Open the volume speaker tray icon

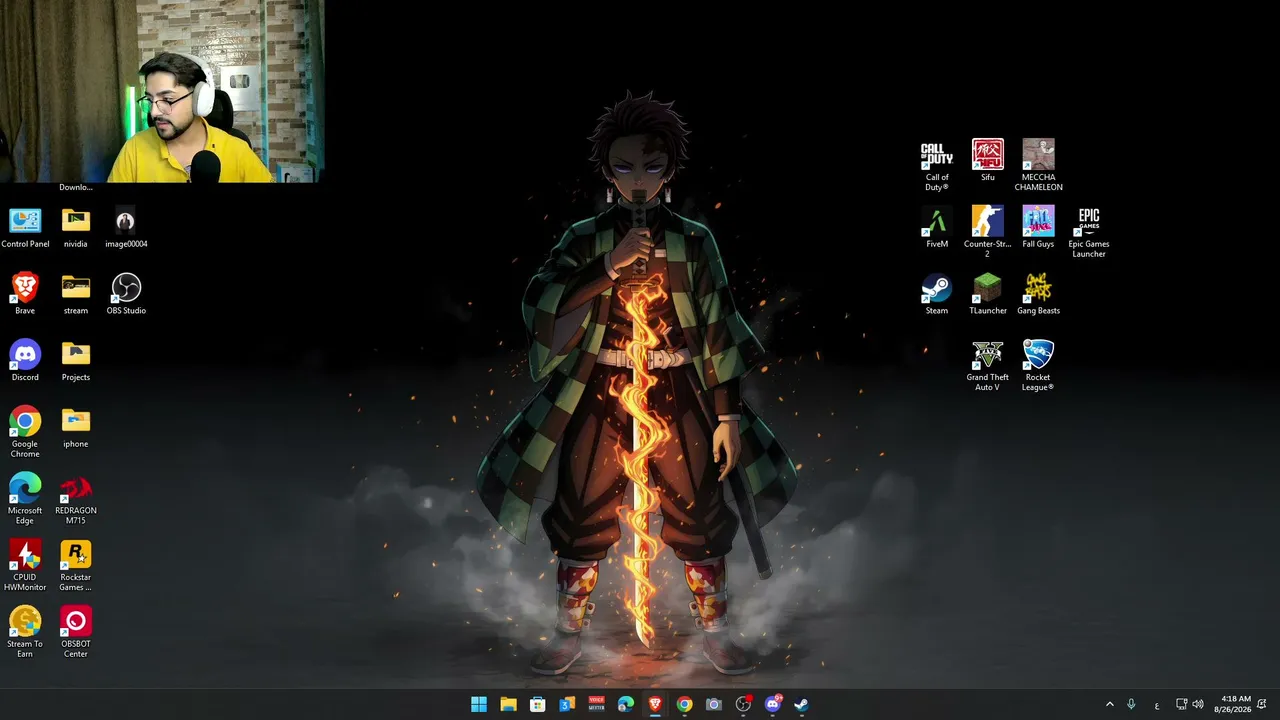click(x=1198, y=705)
